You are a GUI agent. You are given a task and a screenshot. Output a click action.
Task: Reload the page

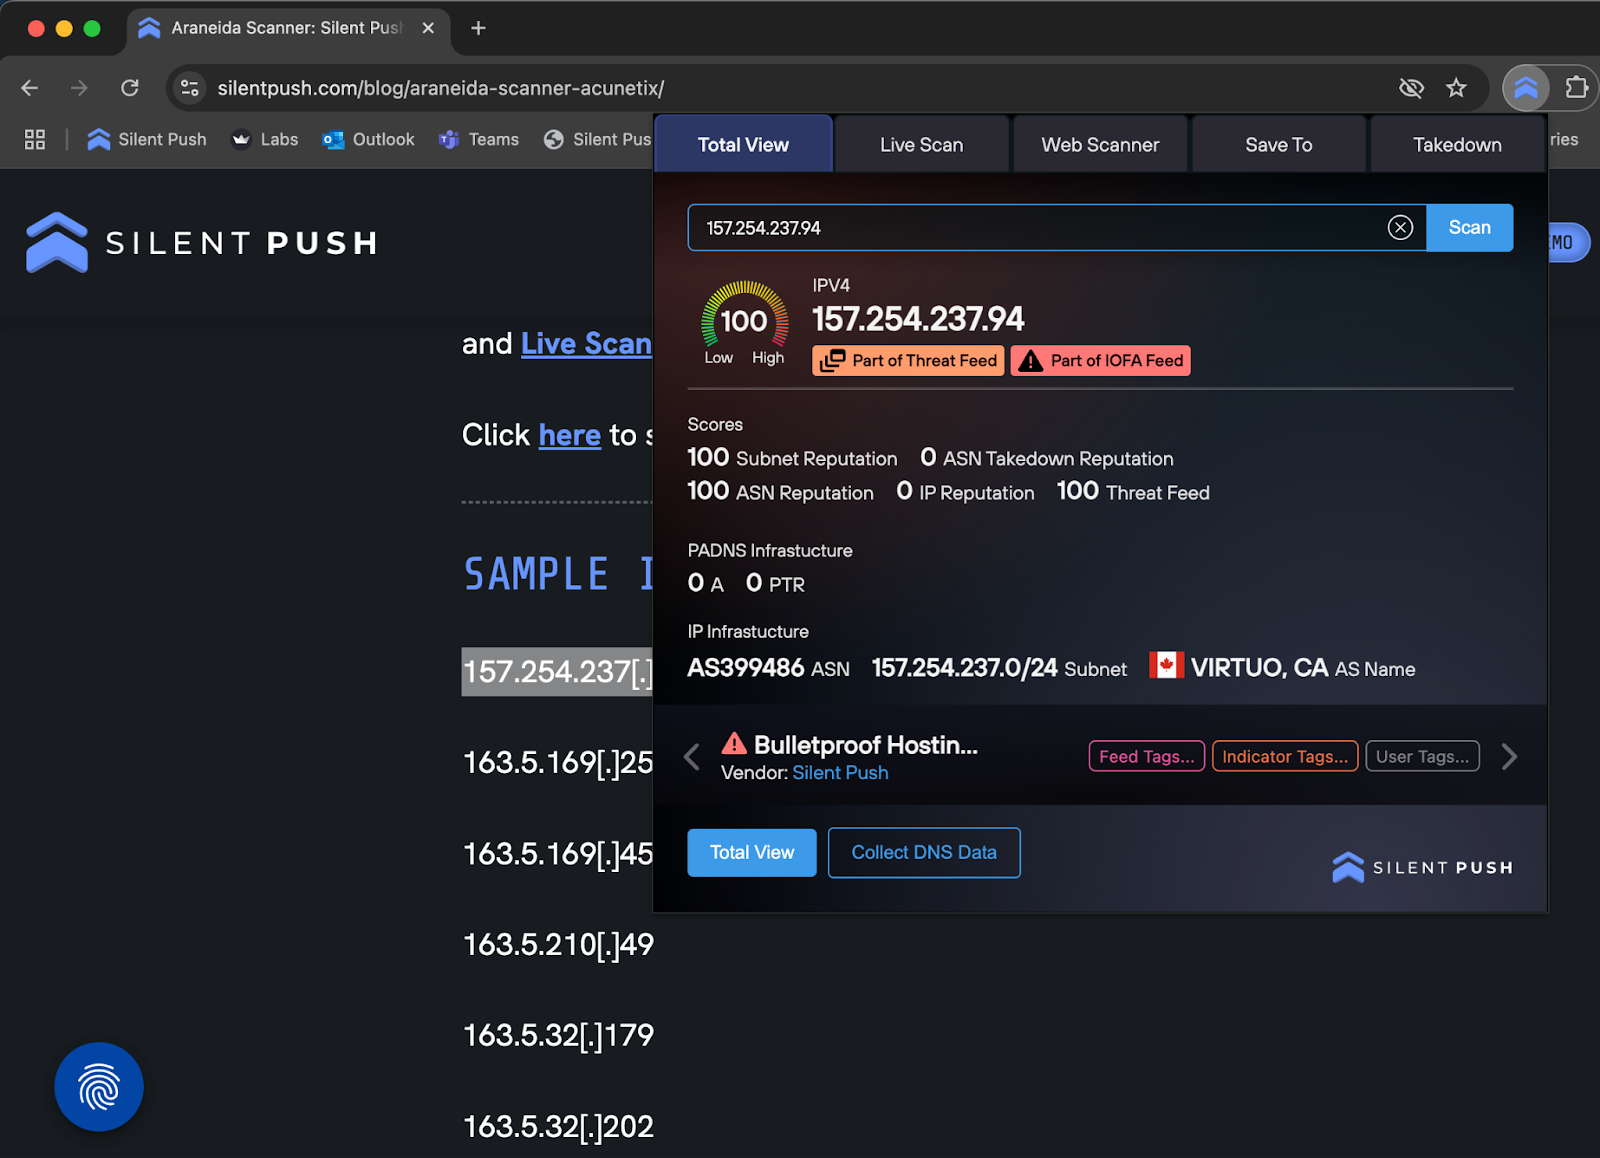(x=130, y=88)
